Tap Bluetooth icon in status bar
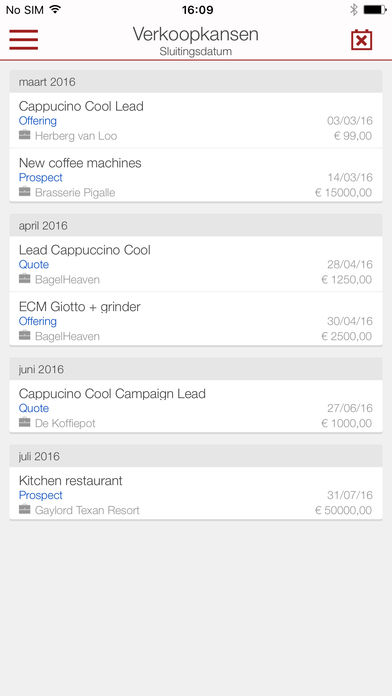 pyautogui.click(x=353, y=10)
